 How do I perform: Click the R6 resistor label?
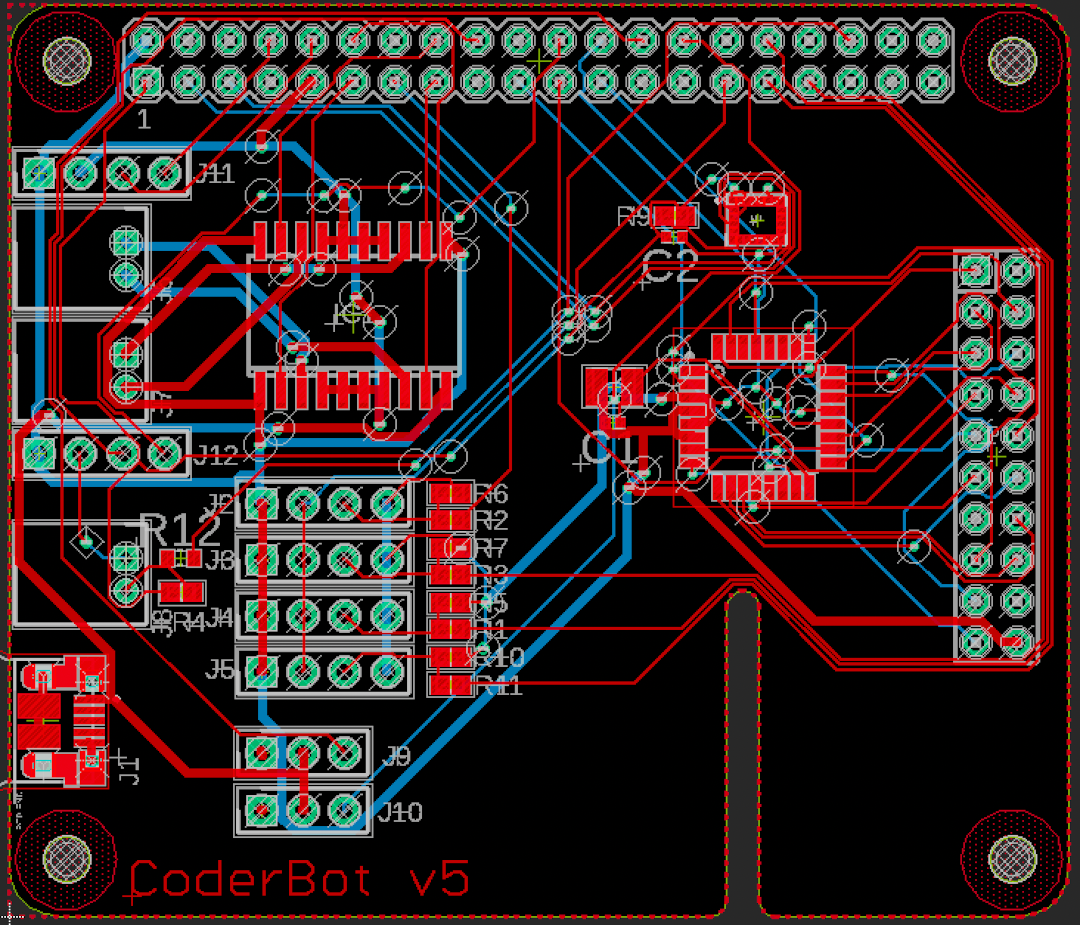tap(491, 494)
